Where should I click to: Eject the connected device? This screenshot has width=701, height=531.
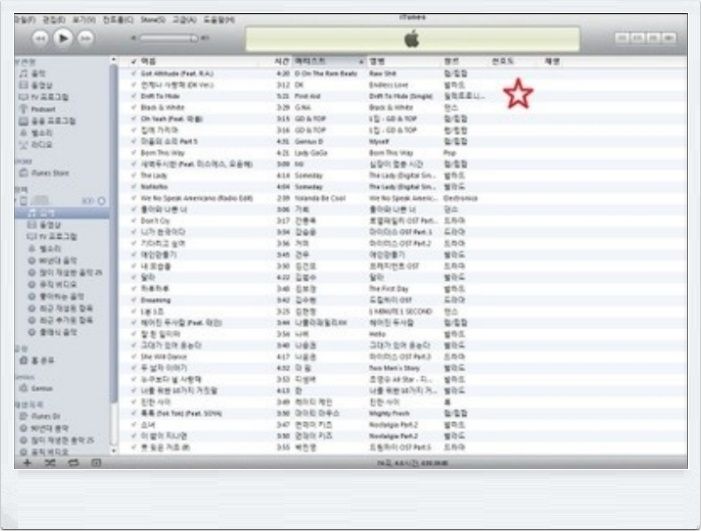coord(101,201)
